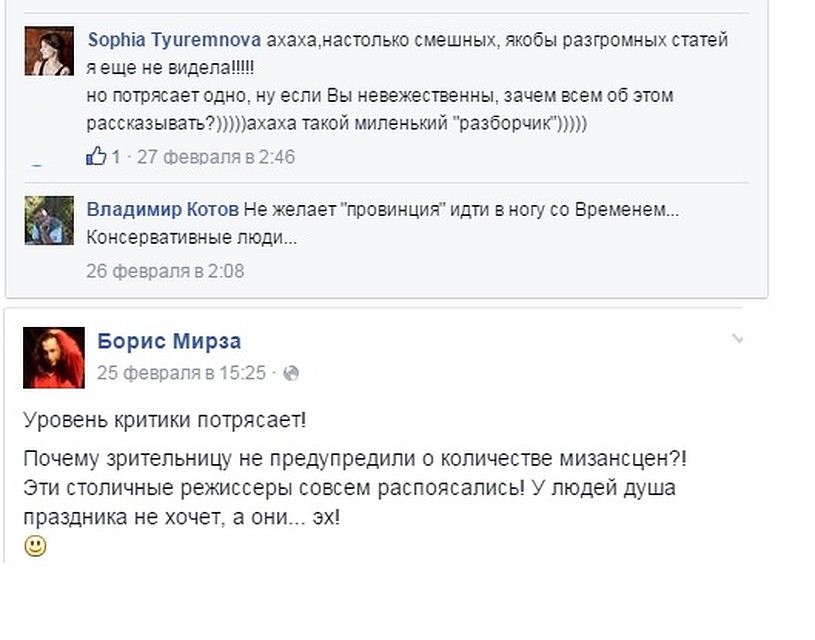Open Борис Мирза's profile name link

[169, 341]
